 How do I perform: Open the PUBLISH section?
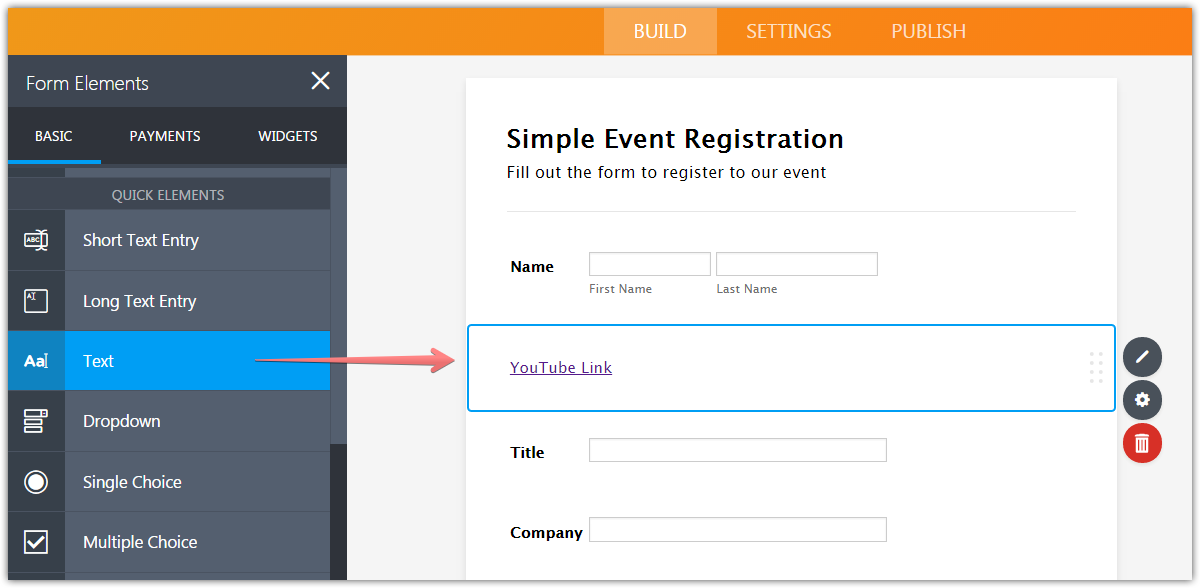click(927, 31)
